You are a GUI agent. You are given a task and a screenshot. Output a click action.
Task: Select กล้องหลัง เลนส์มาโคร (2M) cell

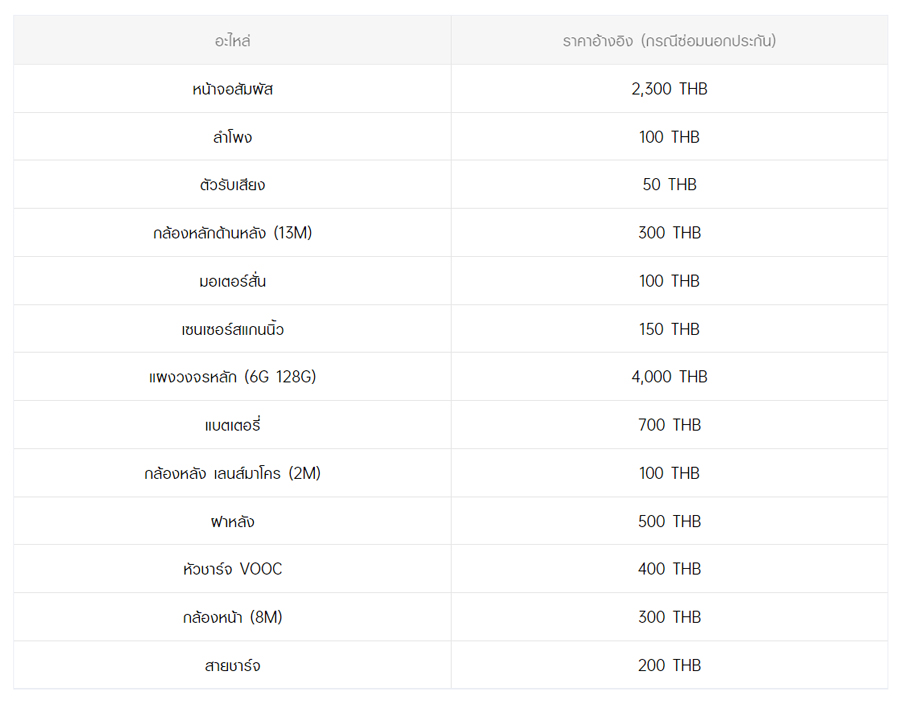click(232, 473)
